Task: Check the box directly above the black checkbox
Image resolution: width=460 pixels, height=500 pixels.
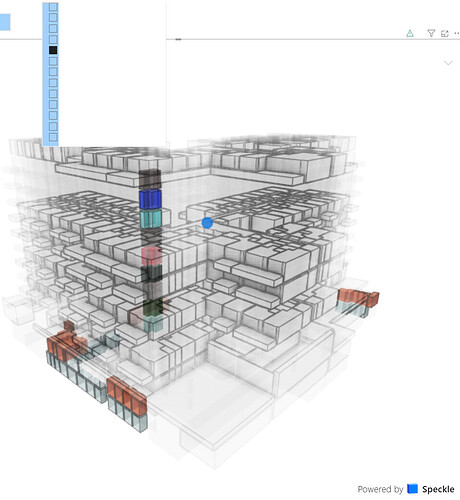Action: pyautogui.click(x=53, y=39)
